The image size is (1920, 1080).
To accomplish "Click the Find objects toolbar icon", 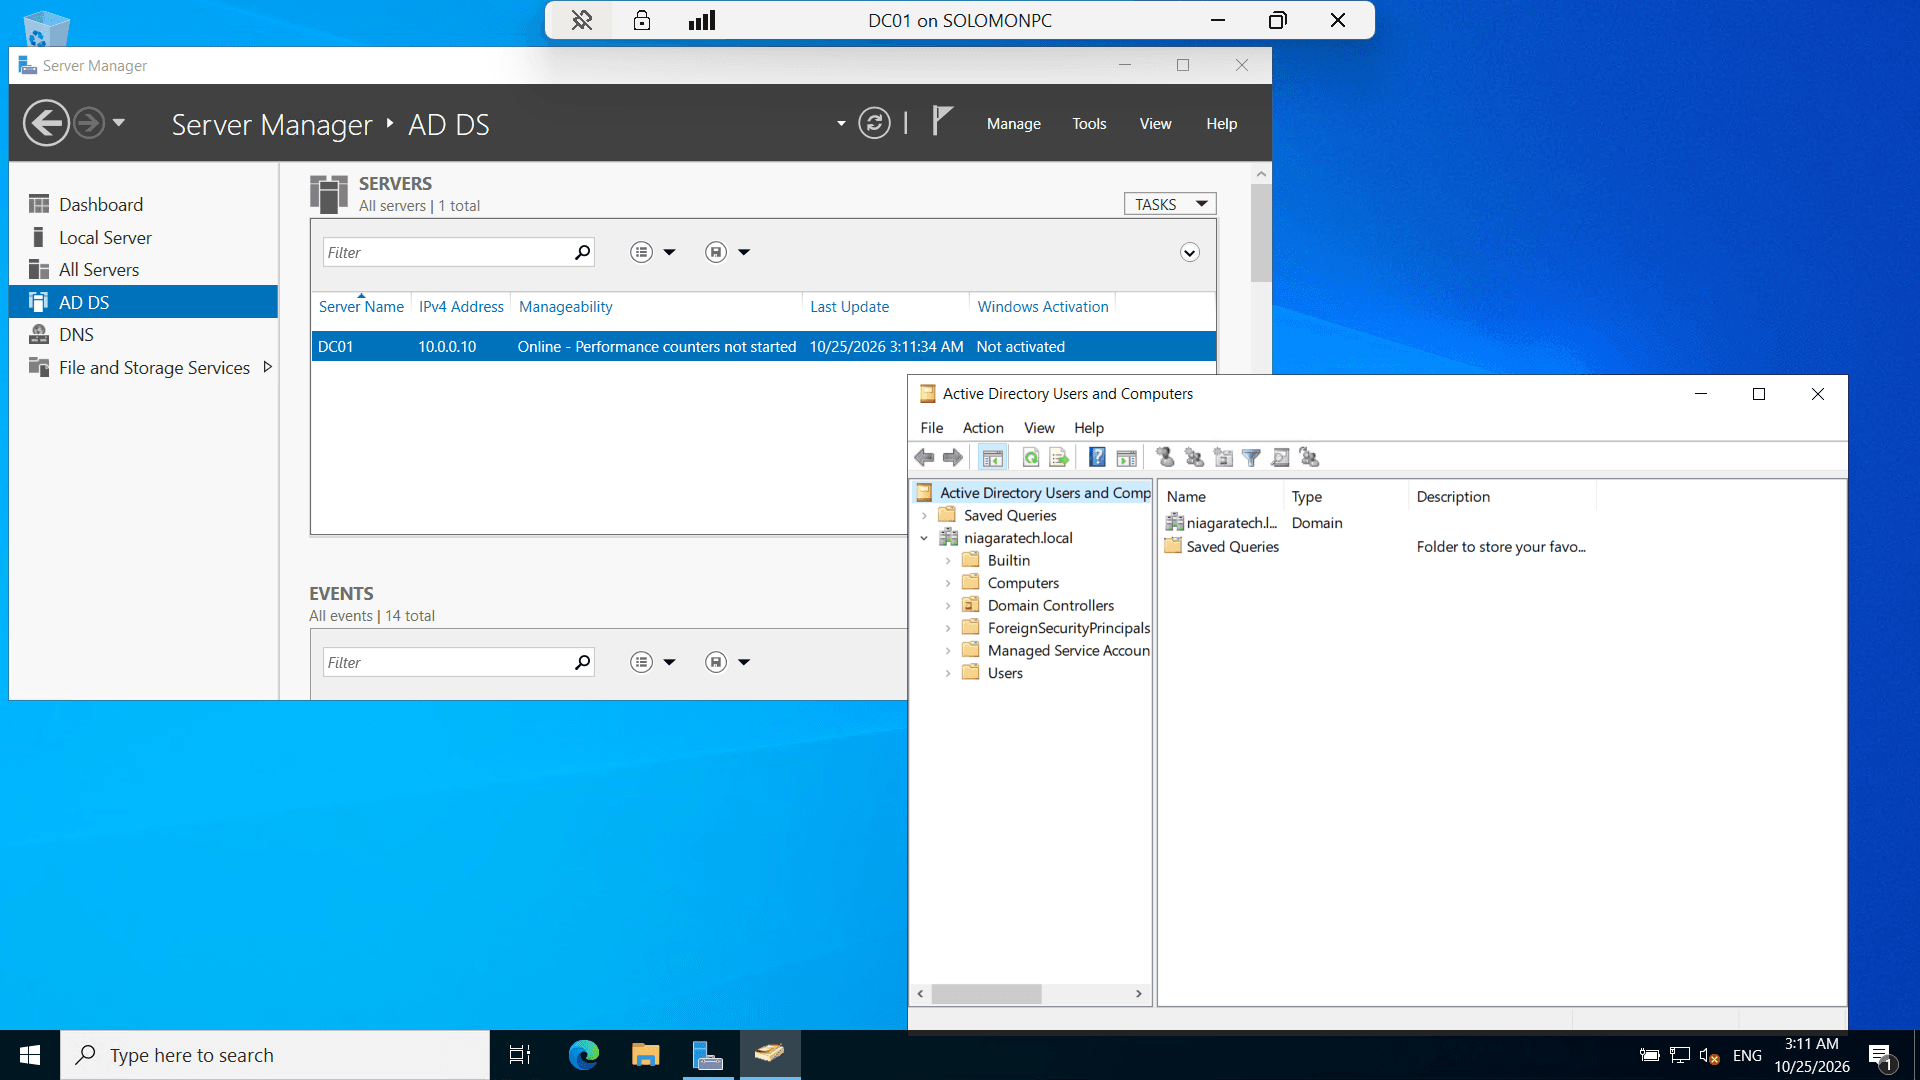I will point(1280,458).
